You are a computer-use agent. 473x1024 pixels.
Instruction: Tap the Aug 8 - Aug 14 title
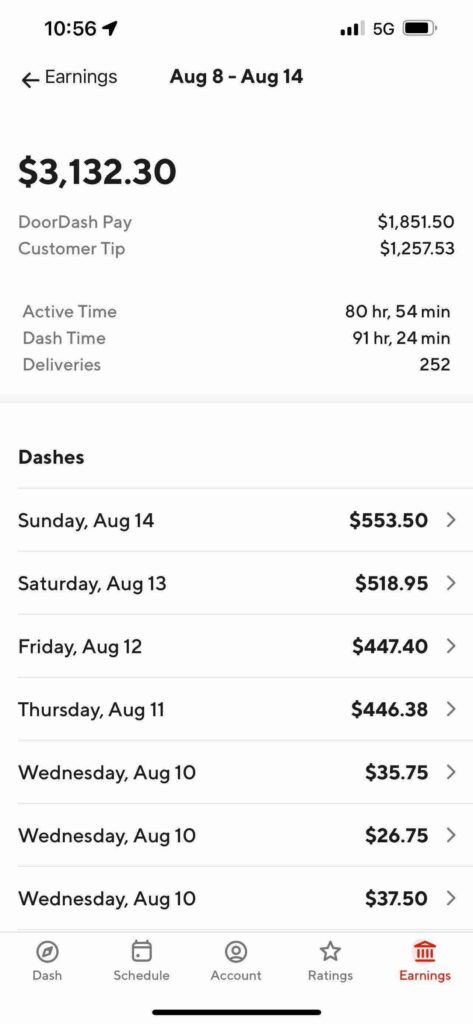[x=236, y=77]
